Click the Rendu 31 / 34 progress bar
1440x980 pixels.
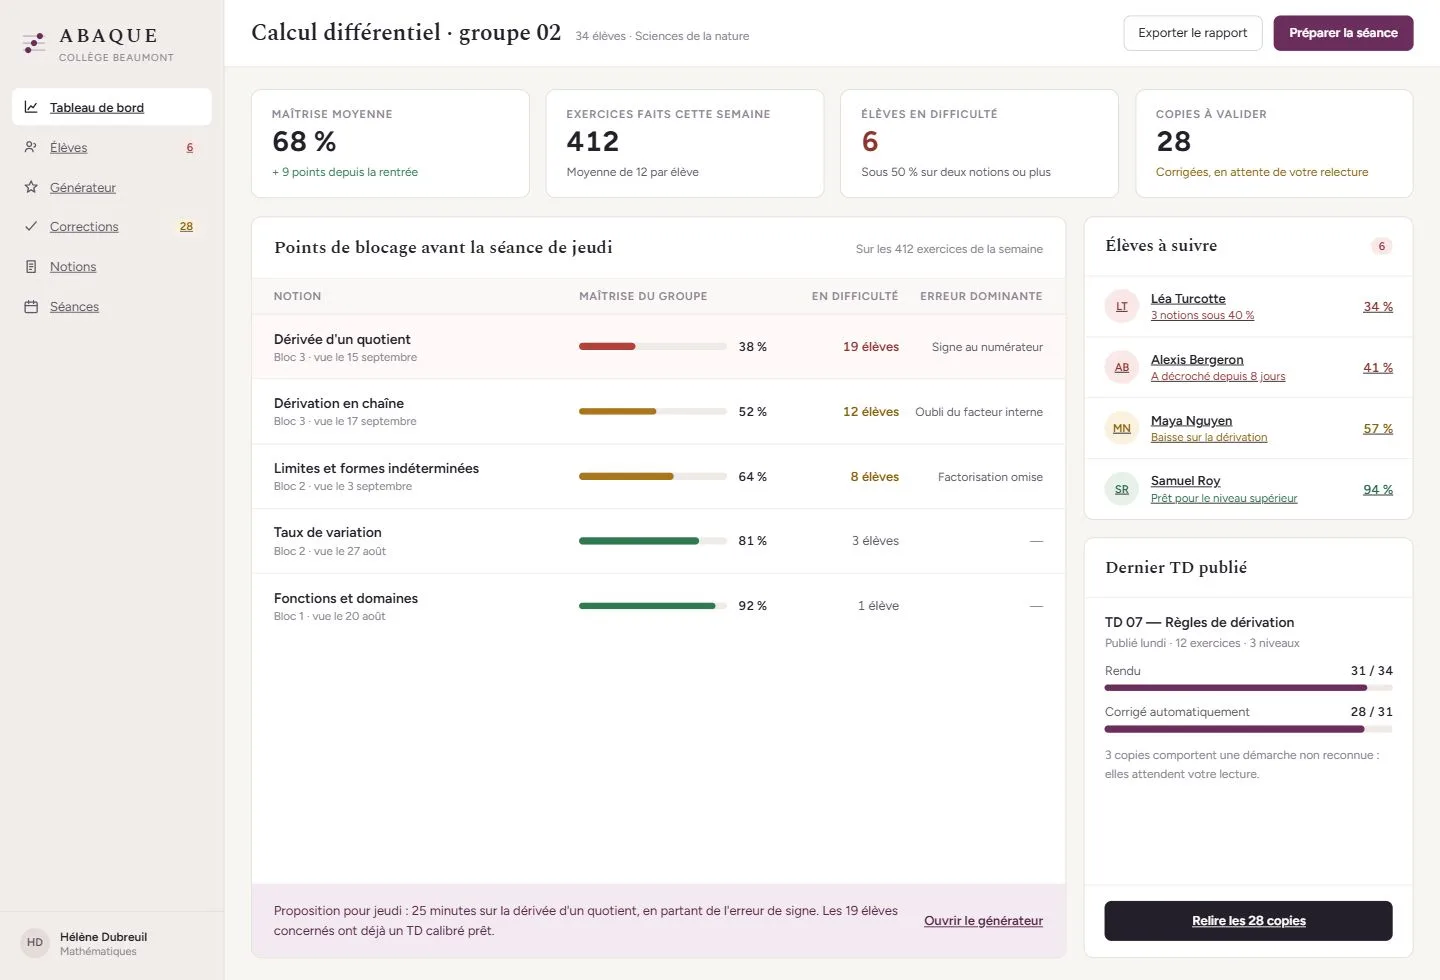point(1249,688)
